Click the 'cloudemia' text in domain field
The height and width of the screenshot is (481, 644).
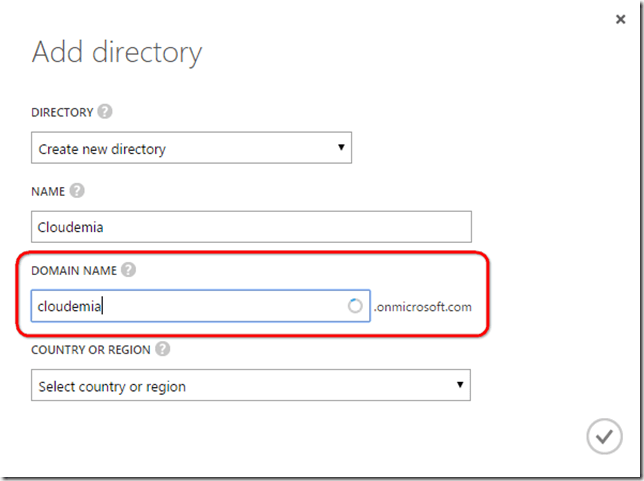click(x=70, y=306)
